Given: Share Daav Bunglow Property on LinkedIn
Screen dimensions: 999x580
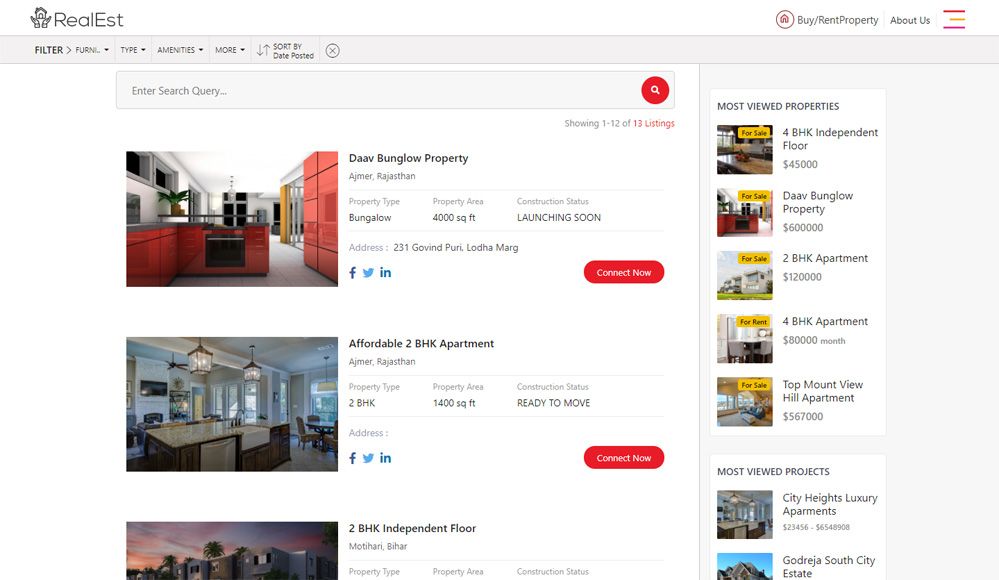Looking at the screenshot, I should click(x=385, y=272).
